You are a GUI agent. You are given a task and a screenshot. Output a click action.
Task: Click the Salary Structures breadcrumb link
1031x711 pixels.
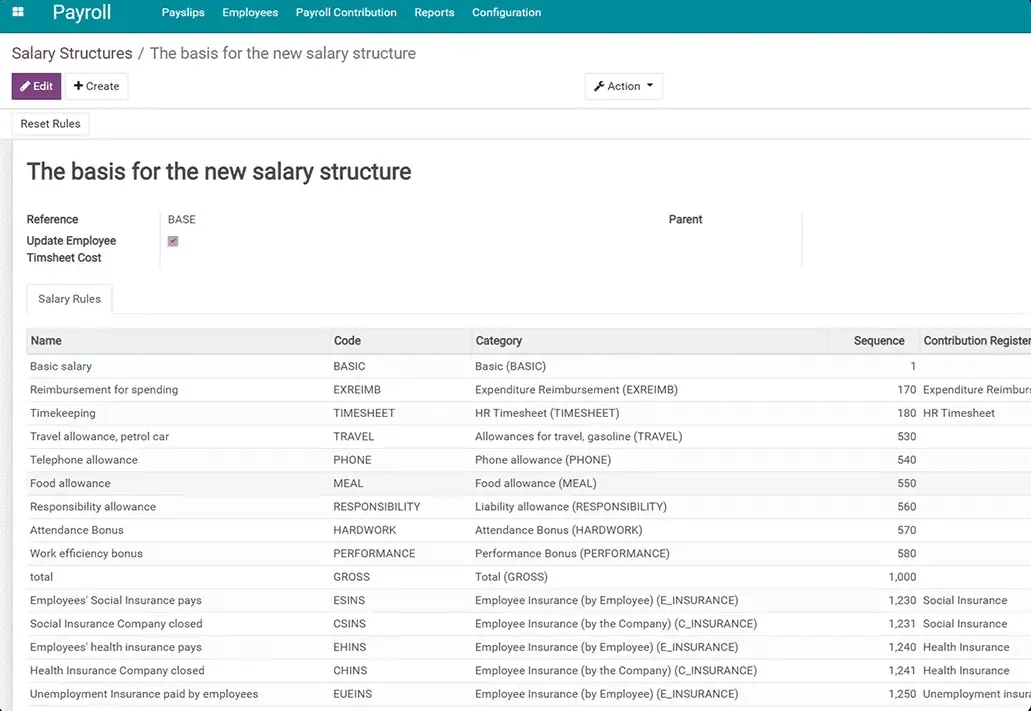[x=71, y=53]
